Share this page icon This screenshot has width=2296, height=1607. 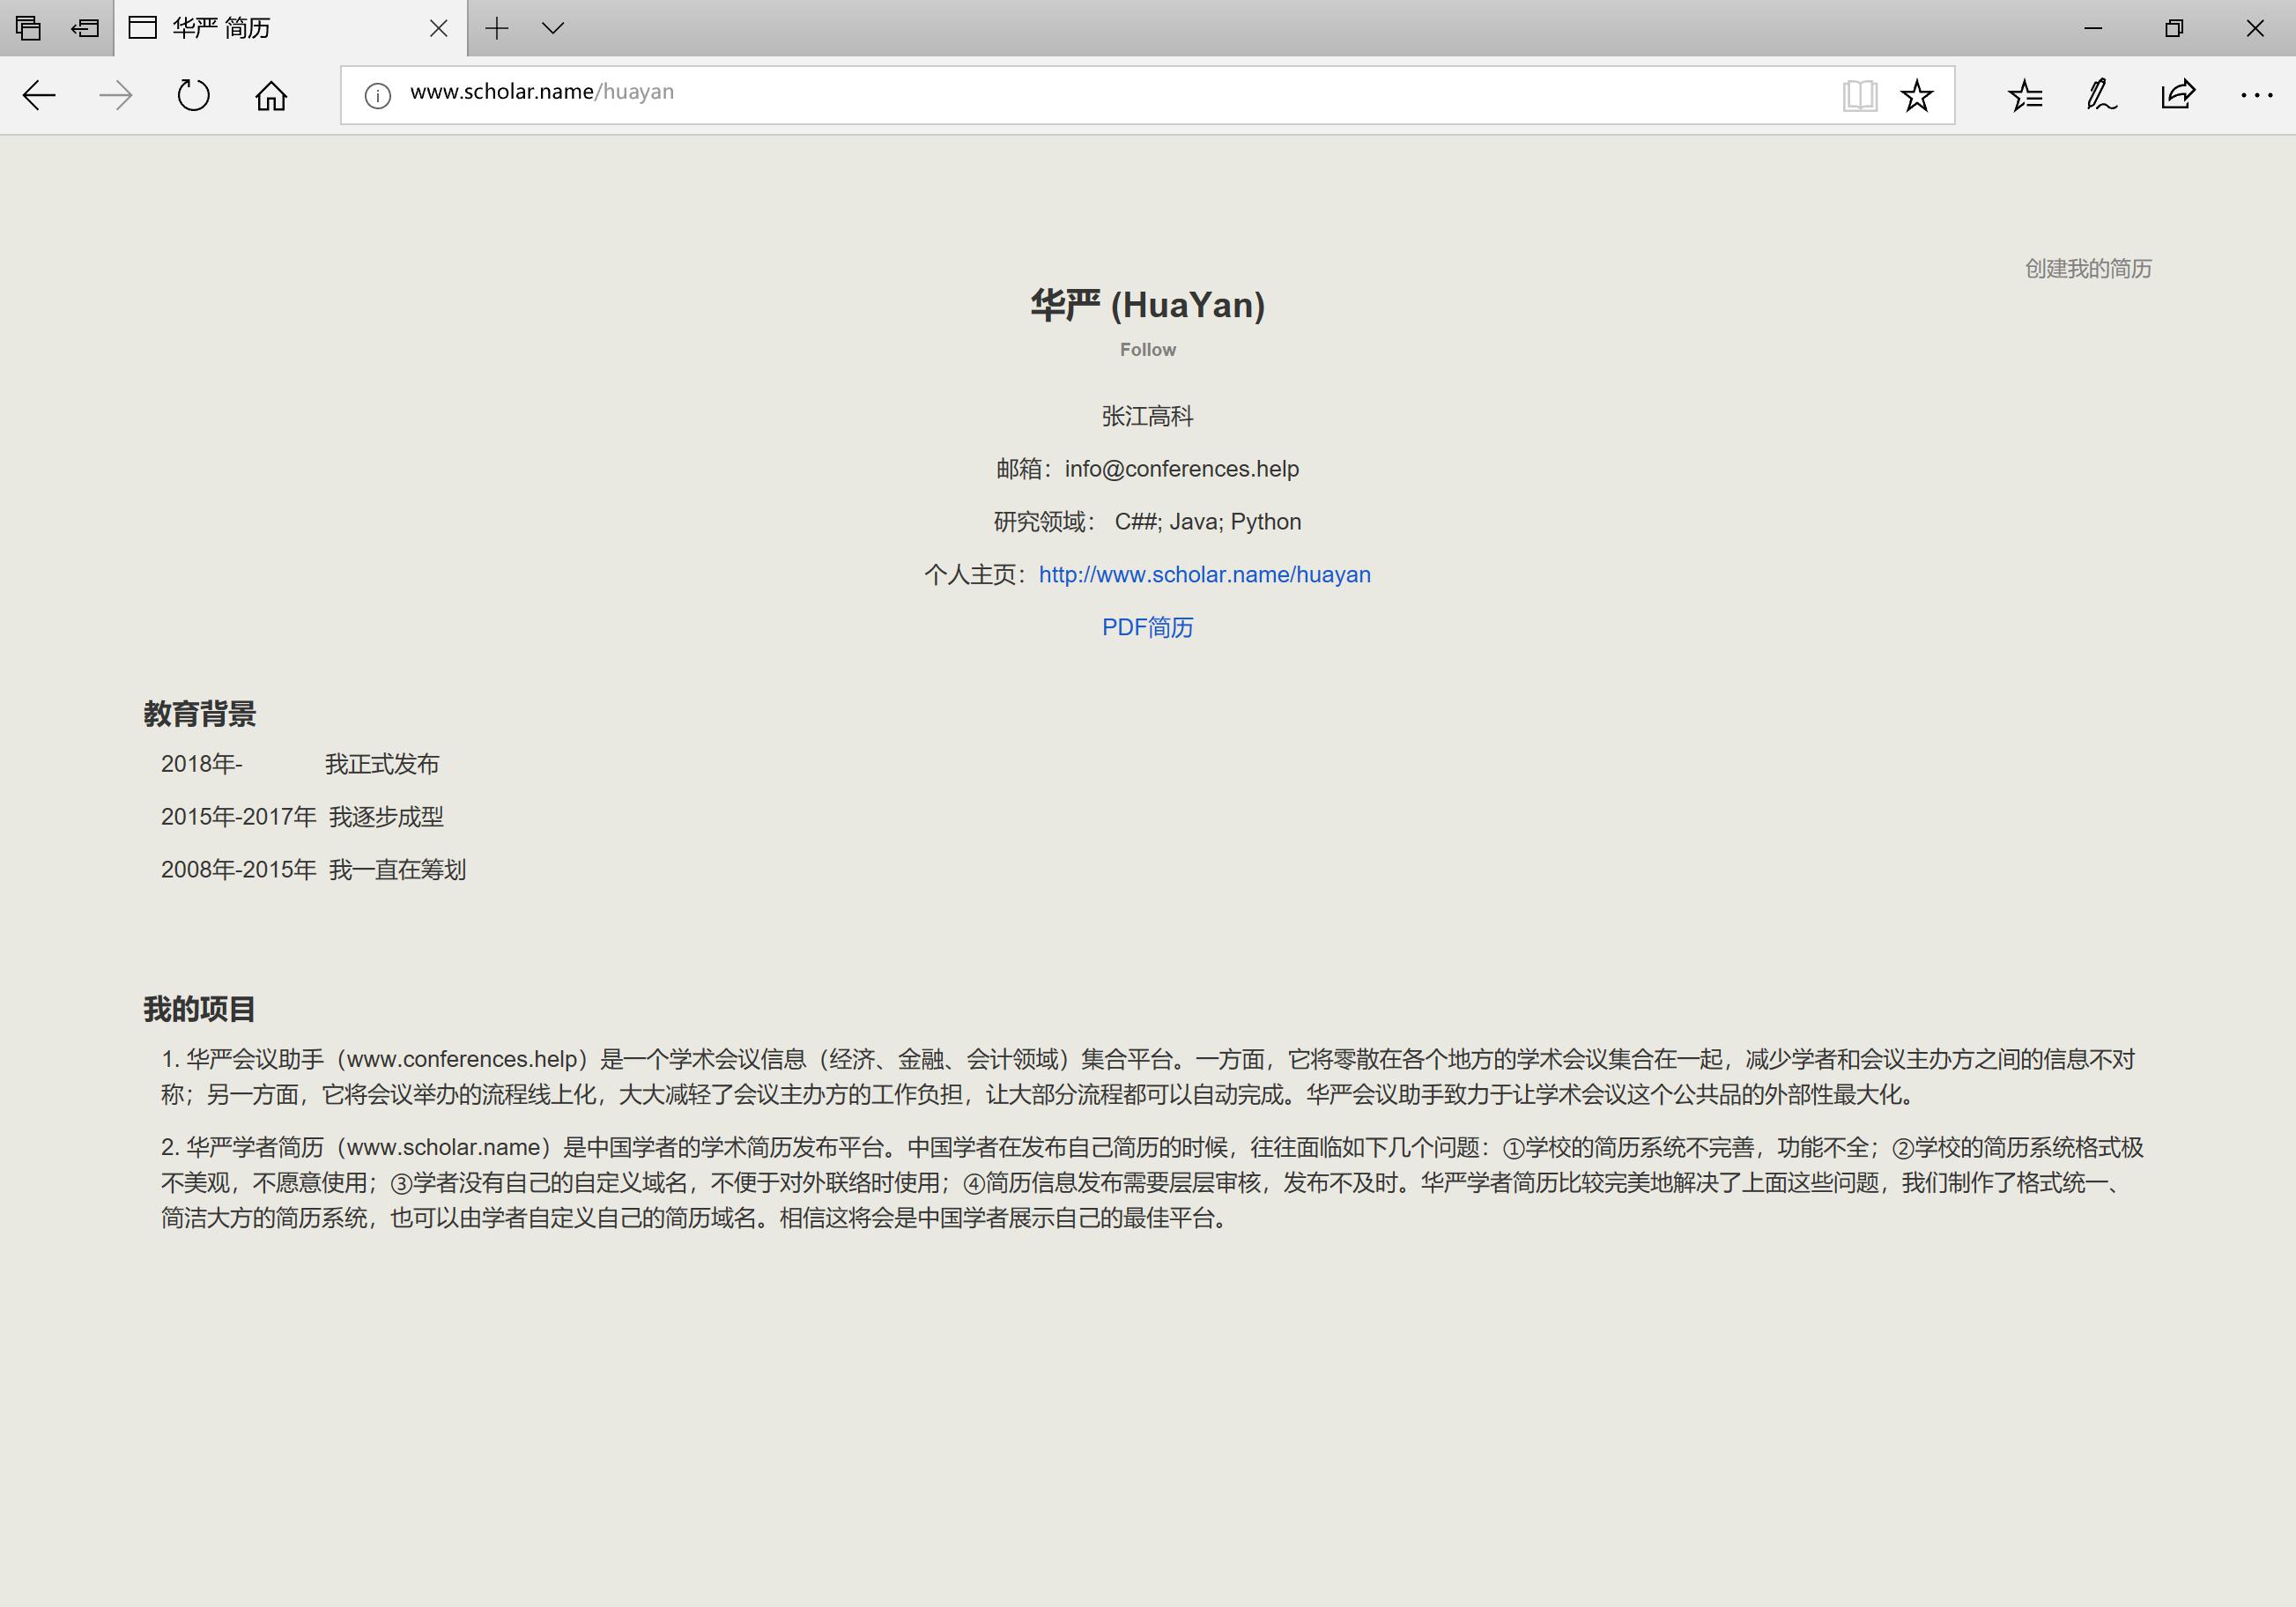[x=2178, y=95]
